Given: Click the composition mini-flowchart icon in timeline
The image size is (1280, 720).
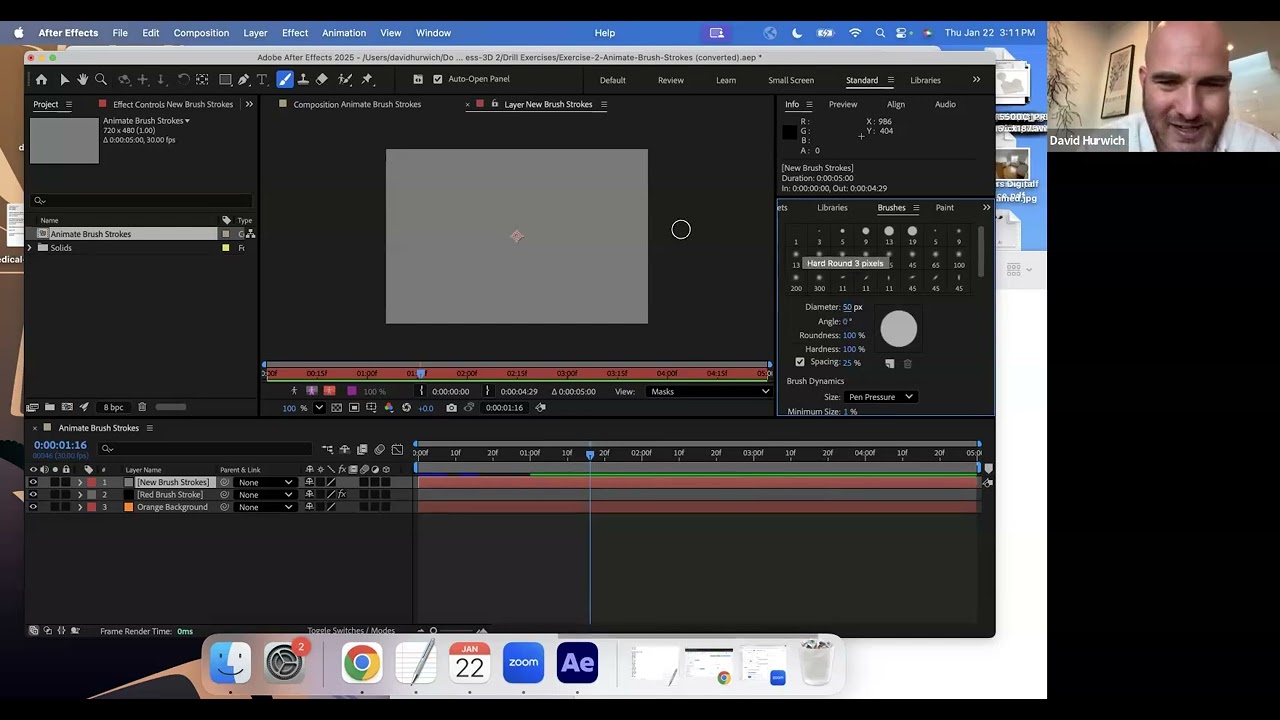Looking at the screenshot, I should [327, 449].
